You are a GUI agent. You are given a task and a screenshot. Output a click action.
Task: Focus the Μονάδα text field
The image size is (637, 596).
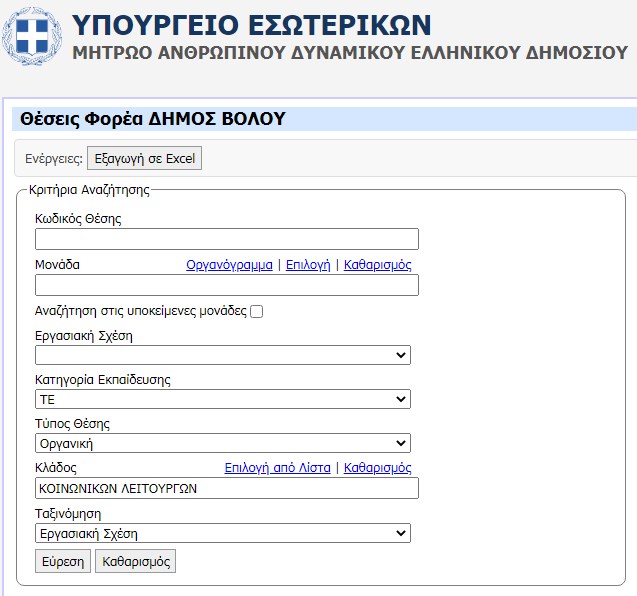click(227, 285)
